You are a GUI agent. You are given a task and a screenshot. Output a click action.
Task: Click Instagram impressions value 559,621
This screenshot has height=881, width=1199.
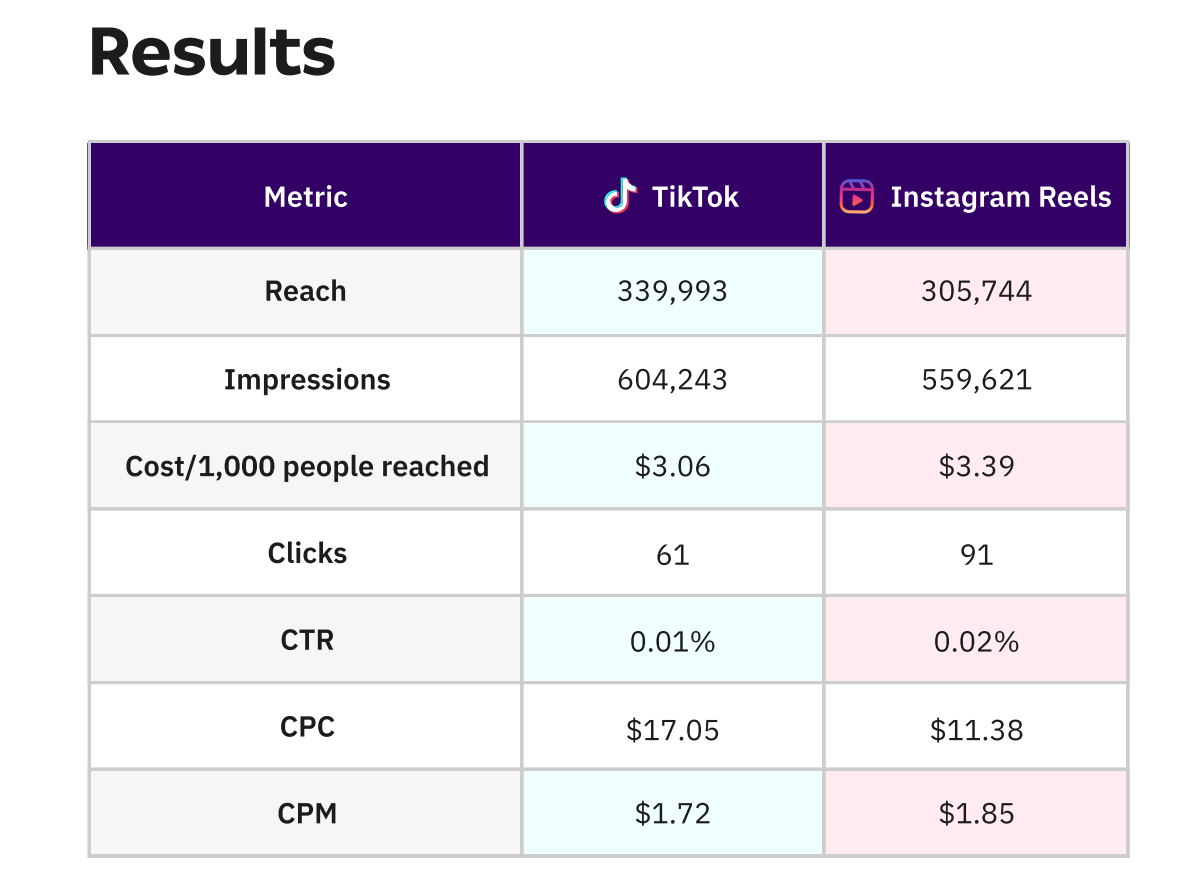coord(976,380)
